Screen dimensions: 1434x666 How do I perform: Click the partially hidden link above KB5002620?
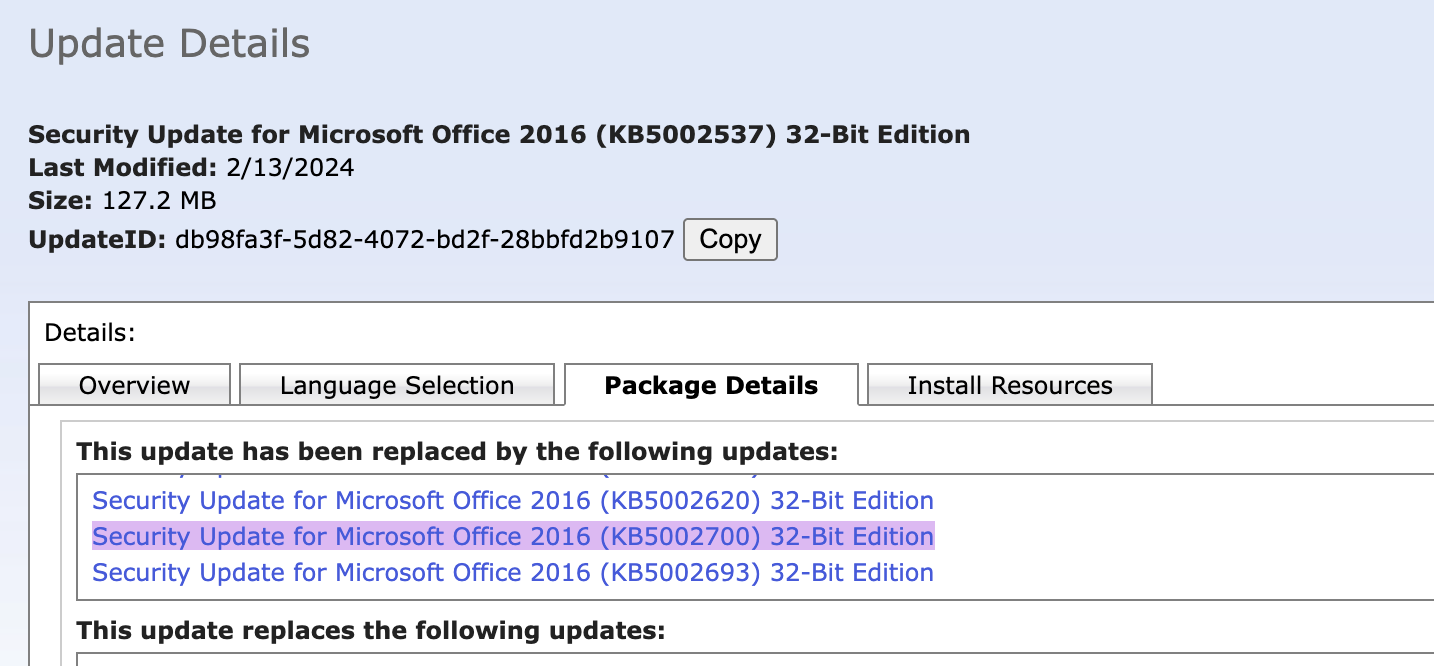pyautogui.click(x=425, y=473)
